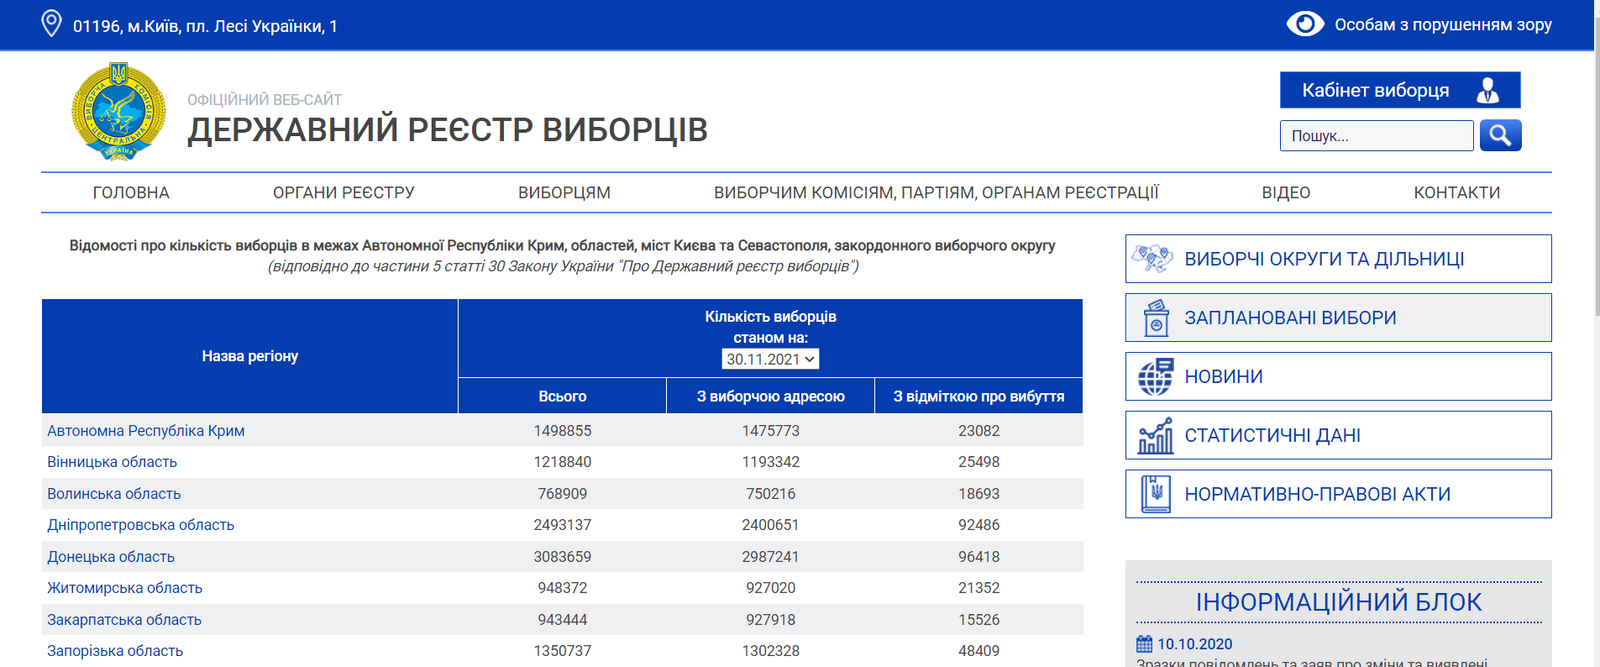The height and width of the screenshot is (667, 1600).
Task: Click the law book icon for legal acts
Action: click(x=1156, y=494)
